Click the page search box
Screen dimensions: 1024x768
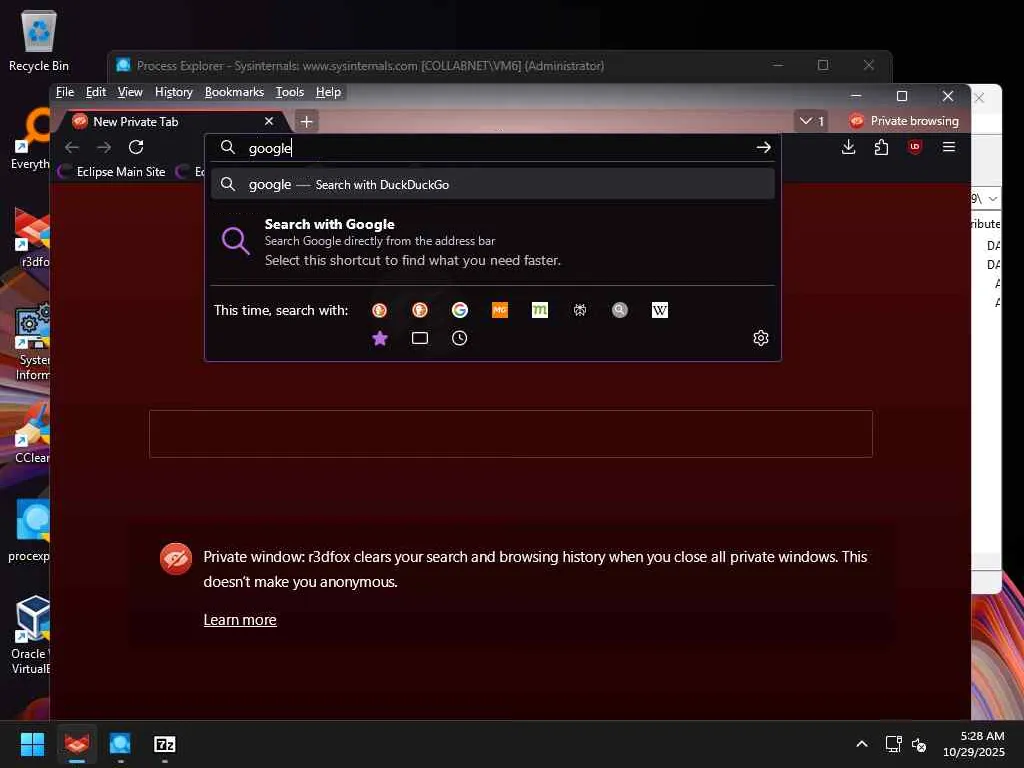click(511, 434)
